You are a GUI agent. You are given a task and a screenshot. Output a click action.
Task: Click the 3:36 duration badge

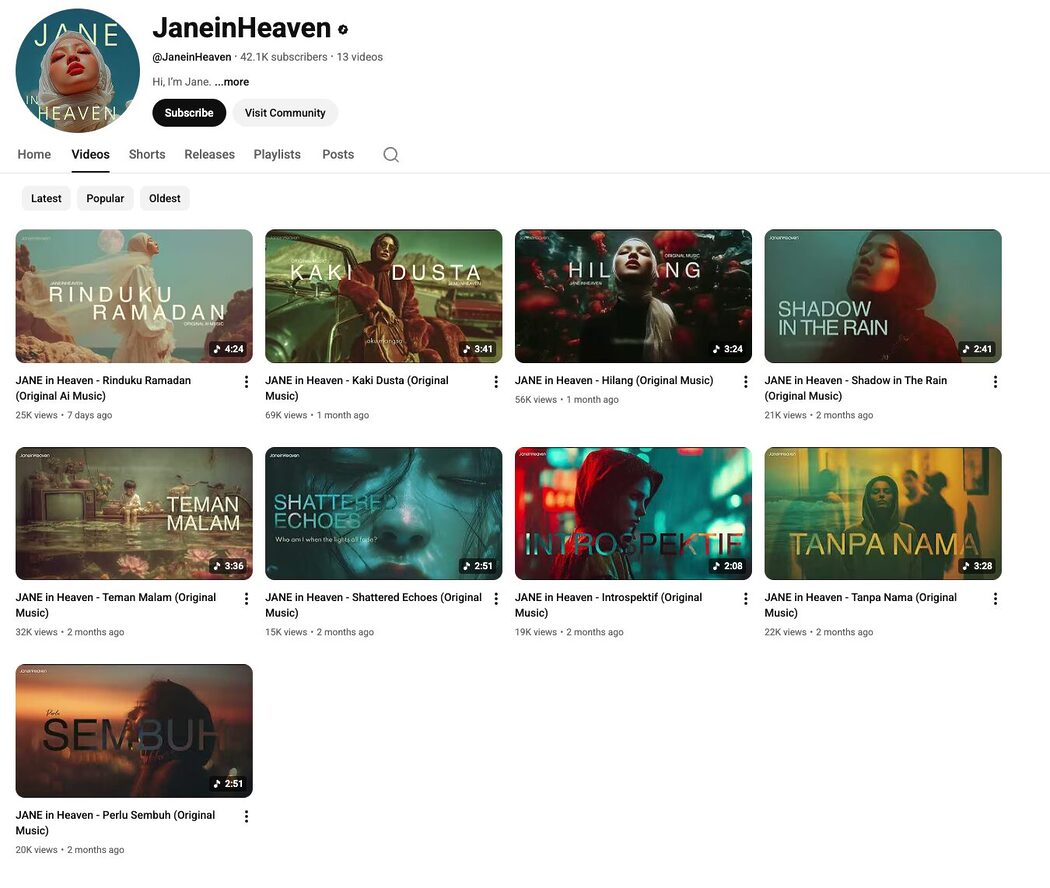tap(228, 566)
